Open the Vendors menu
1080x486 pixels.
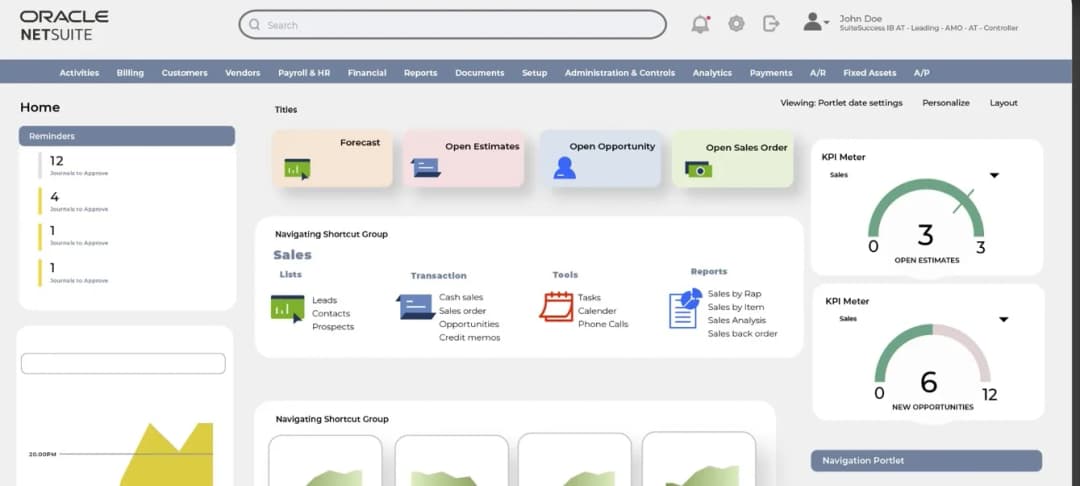[x=242, y=72]
